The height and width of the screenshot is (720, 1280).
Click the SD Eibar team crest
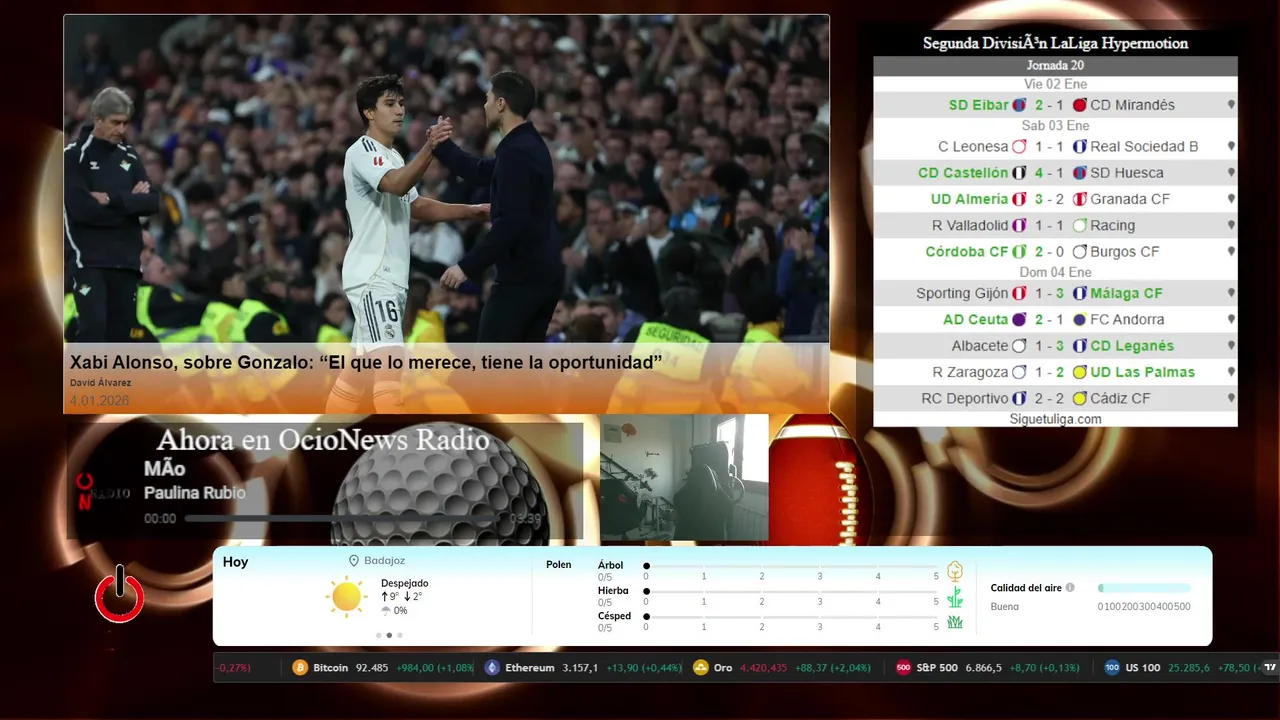[x=1019, y=105]
